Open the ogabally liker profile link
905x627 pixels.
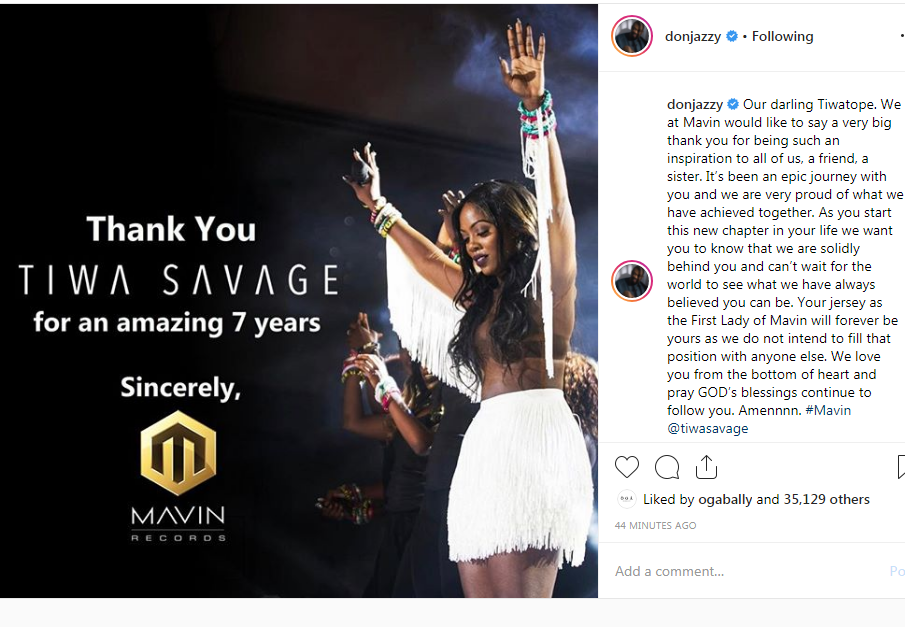725,499
